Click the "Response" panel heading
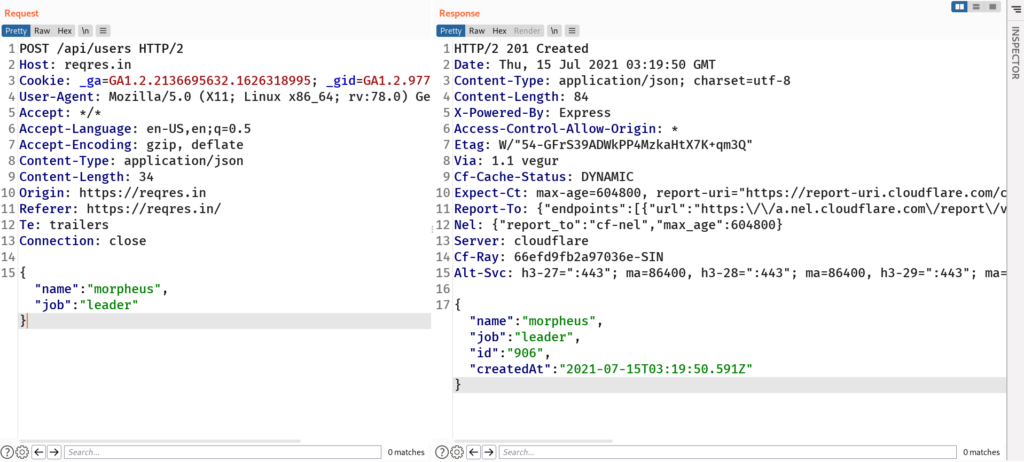Image resolution: width=1024 pixels, height=462 pixels. [459, 13]
